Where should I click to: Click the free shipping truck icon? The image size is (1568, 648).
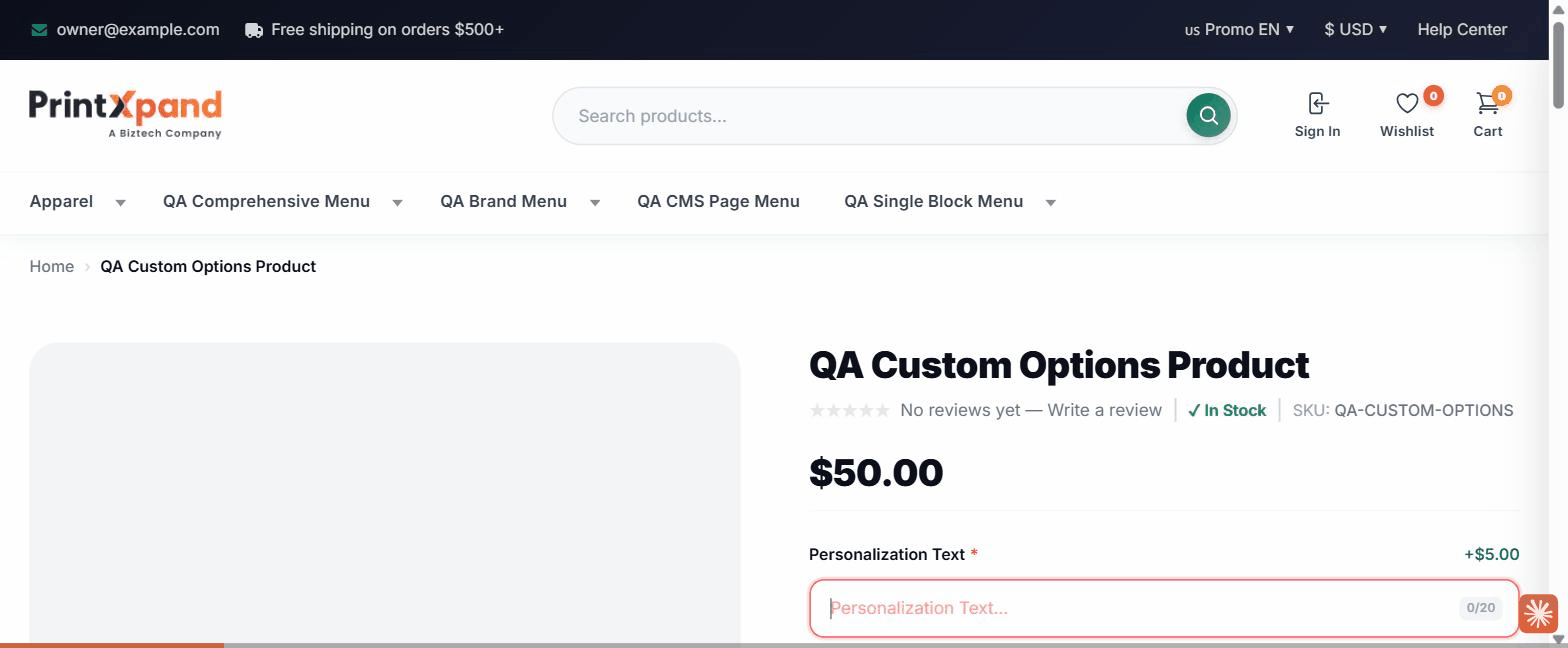tap(254, 30)
